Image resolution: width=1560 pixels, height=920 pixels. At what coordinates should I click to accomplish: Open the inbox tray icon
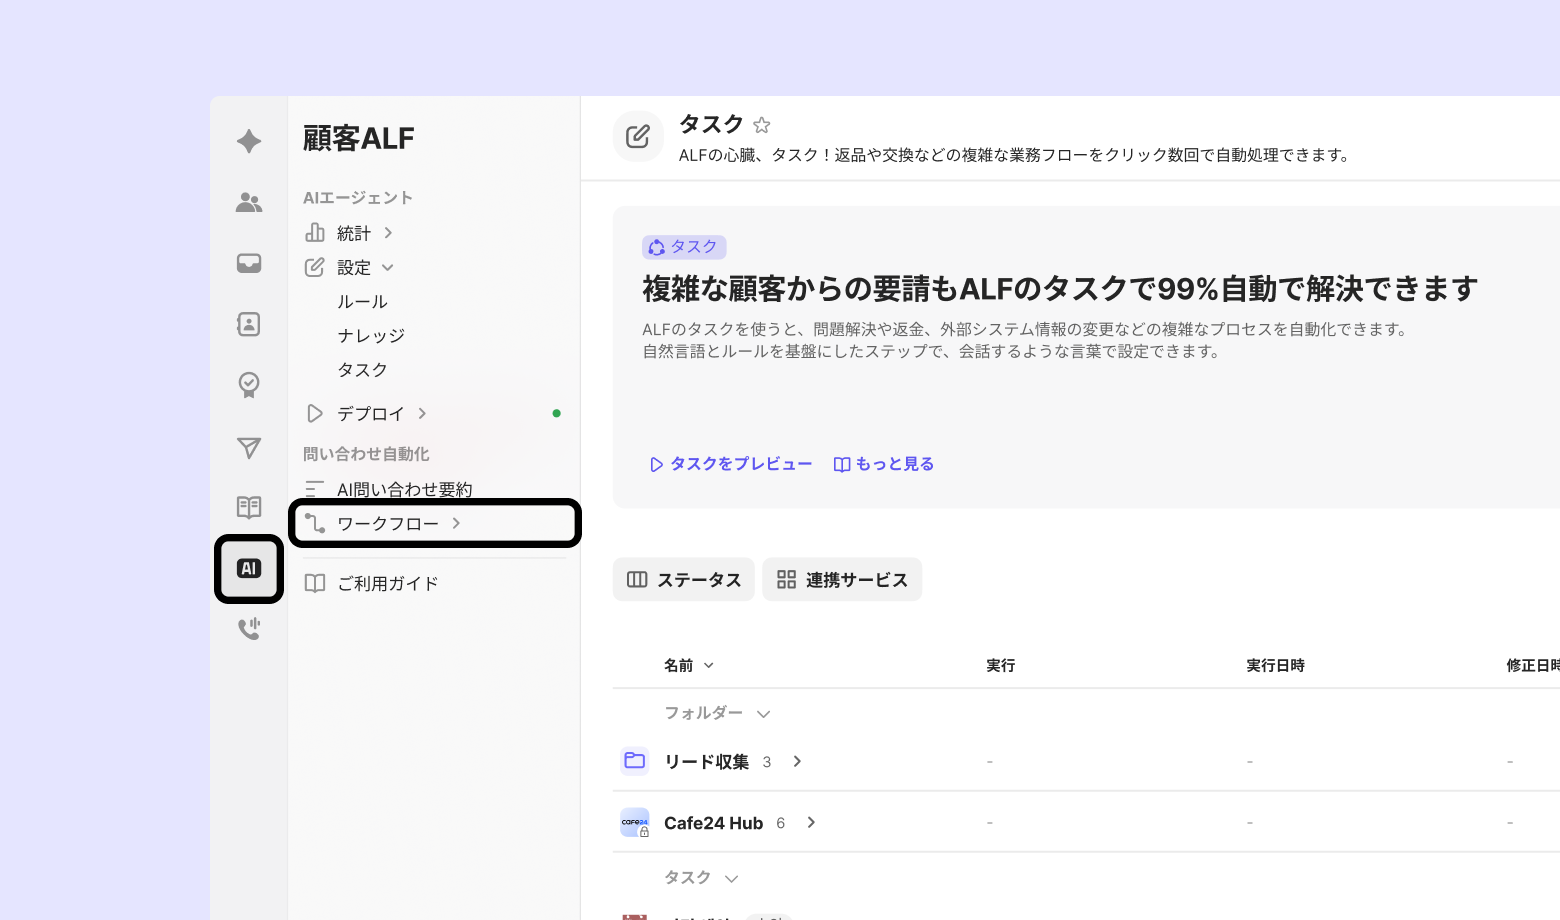pos(249,263)
